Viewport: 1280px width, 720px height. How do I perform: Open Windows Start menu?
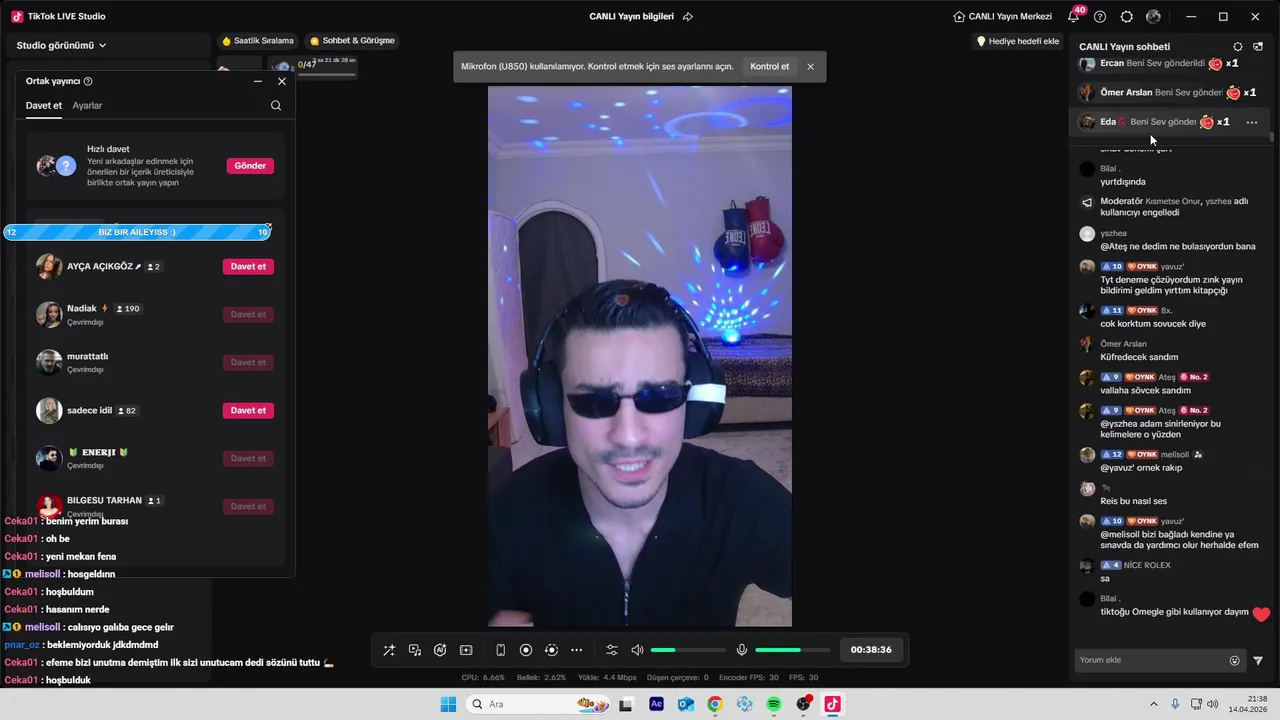[447, 704]
